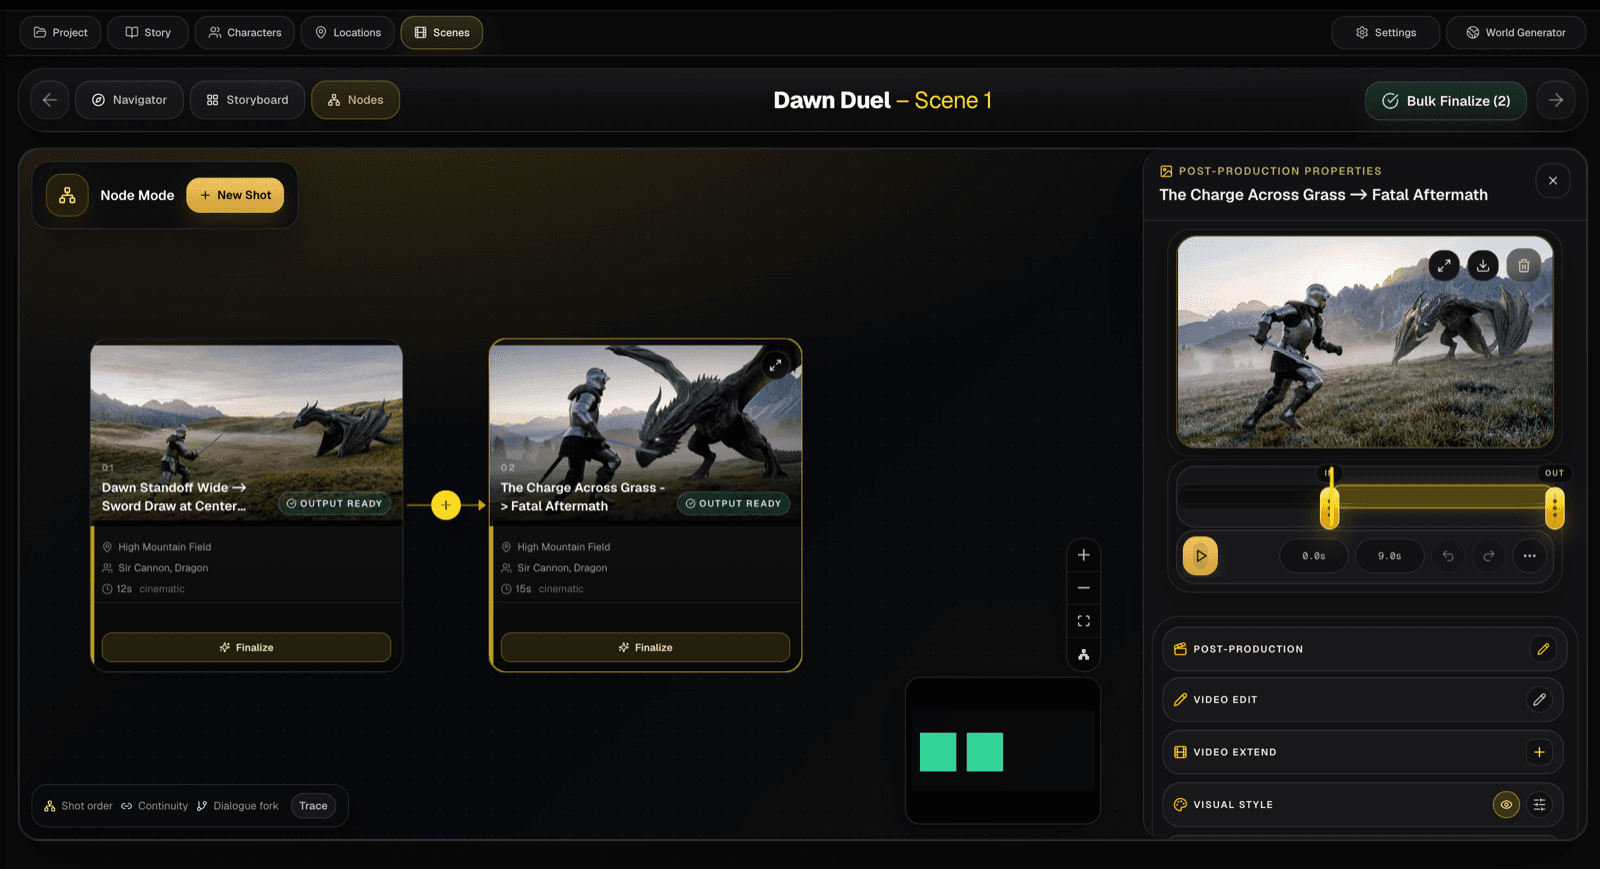
Task: Click Bulk Finalize (2)
Action: pyautogui.click(x=1446, y=101)
